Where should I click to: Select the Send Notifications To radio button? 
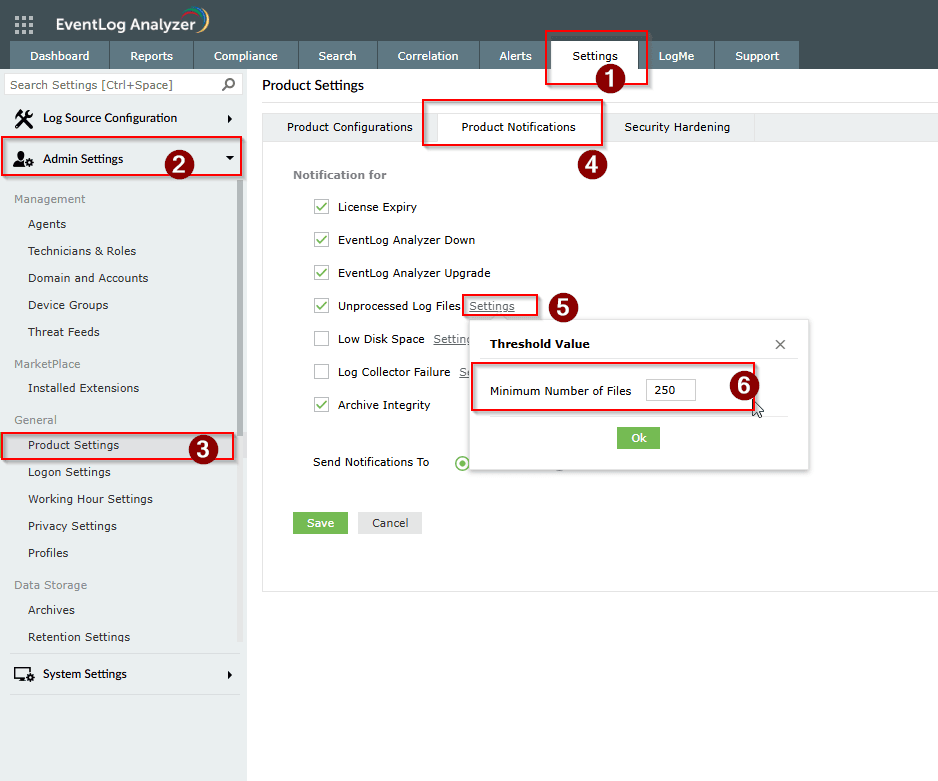(x=462, y=463)
